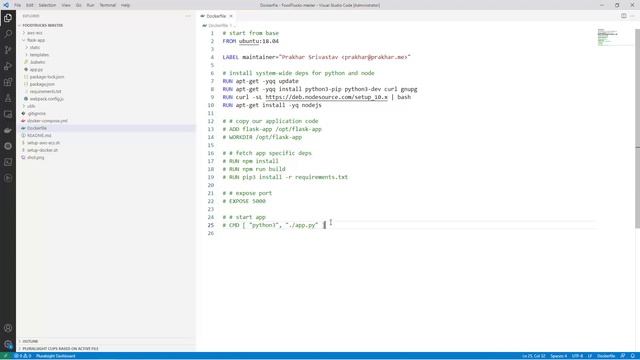Open the Docker whale view in activity bar
Viewport: 640px width, 360px height.
pyautogui.click(x=8, y=130)
